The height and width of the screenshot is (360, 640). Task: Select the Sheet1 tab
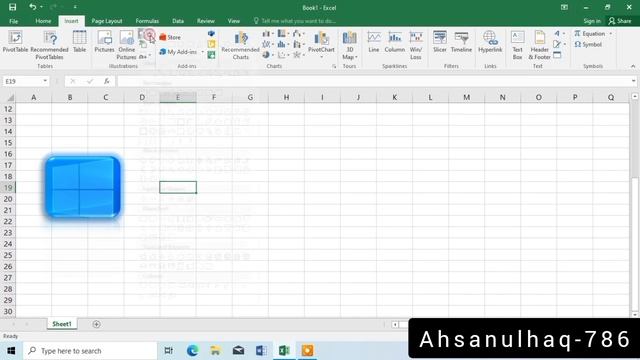pyautogui.click(x=62, y=324)
